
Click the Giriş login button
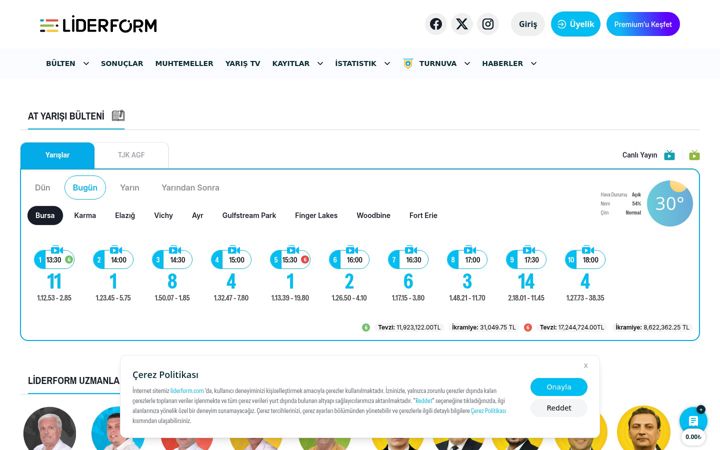point(528,24)
